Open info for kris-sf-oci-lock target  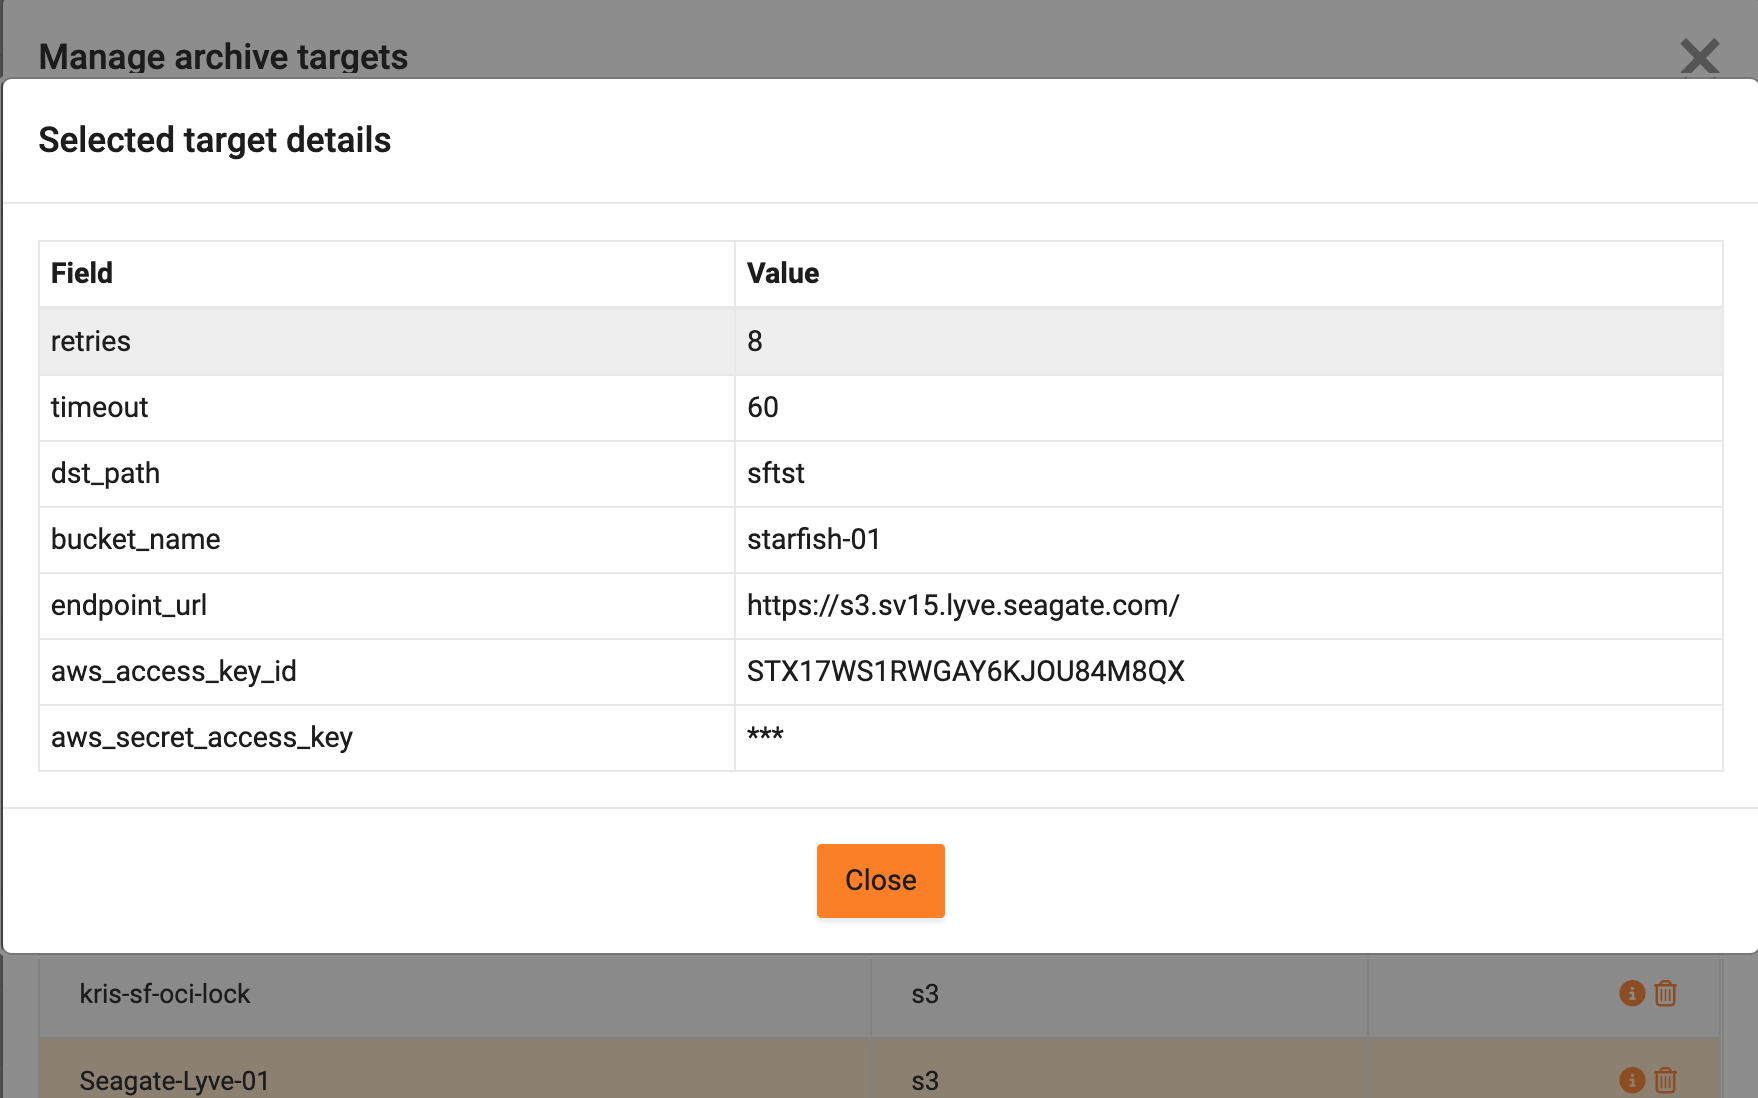click(1631, 993)
